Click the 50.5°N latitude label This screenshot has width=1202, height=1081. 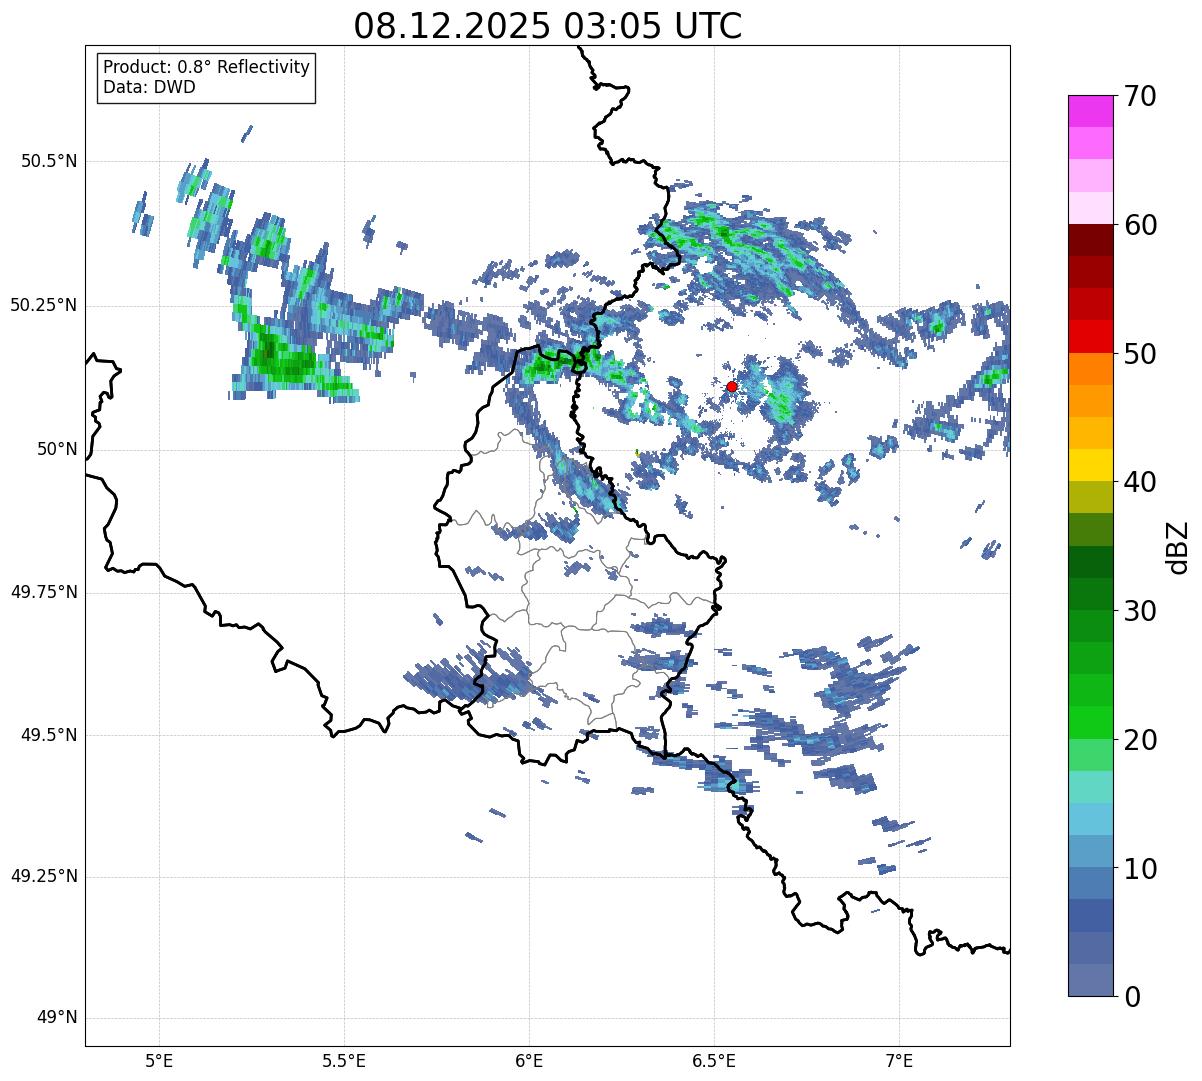pos(49,161)
